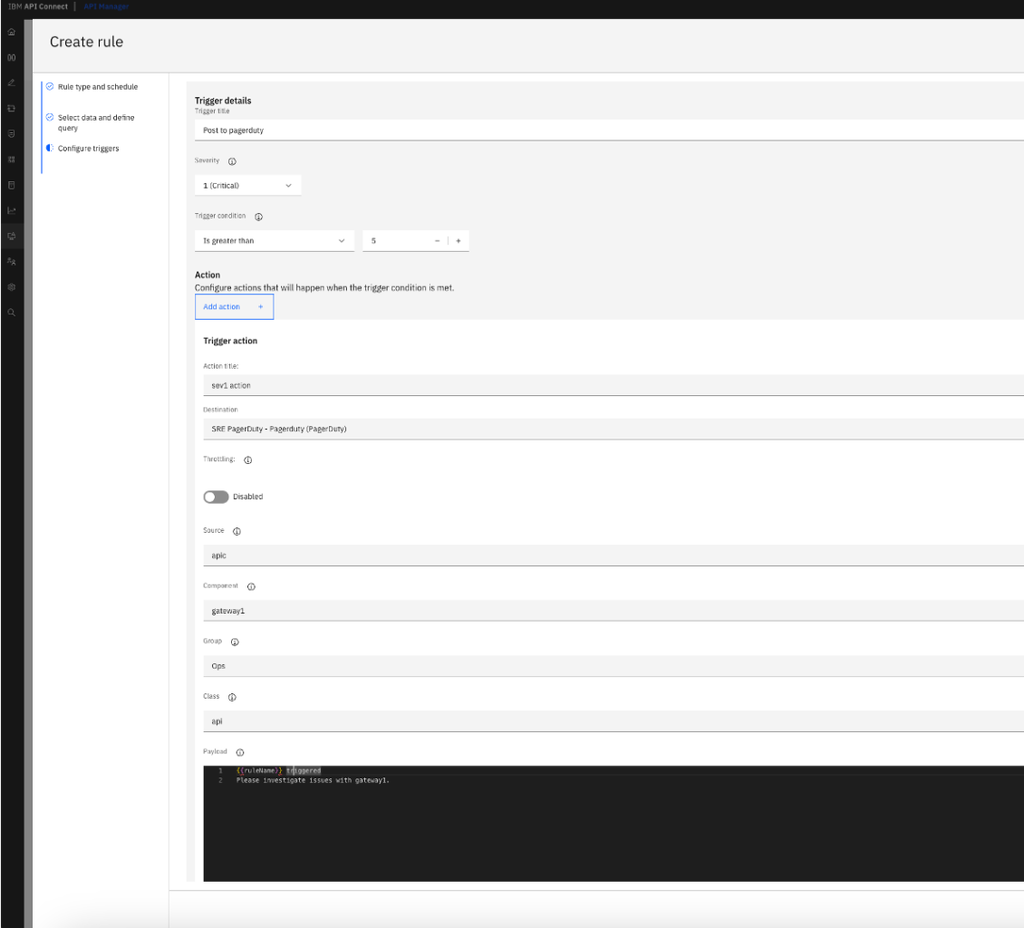This screenshot has height=928, width=1024.
Task: Enable the Disabled throttling toggle switch
Action: pyautogui.click(x=216, y=496)
